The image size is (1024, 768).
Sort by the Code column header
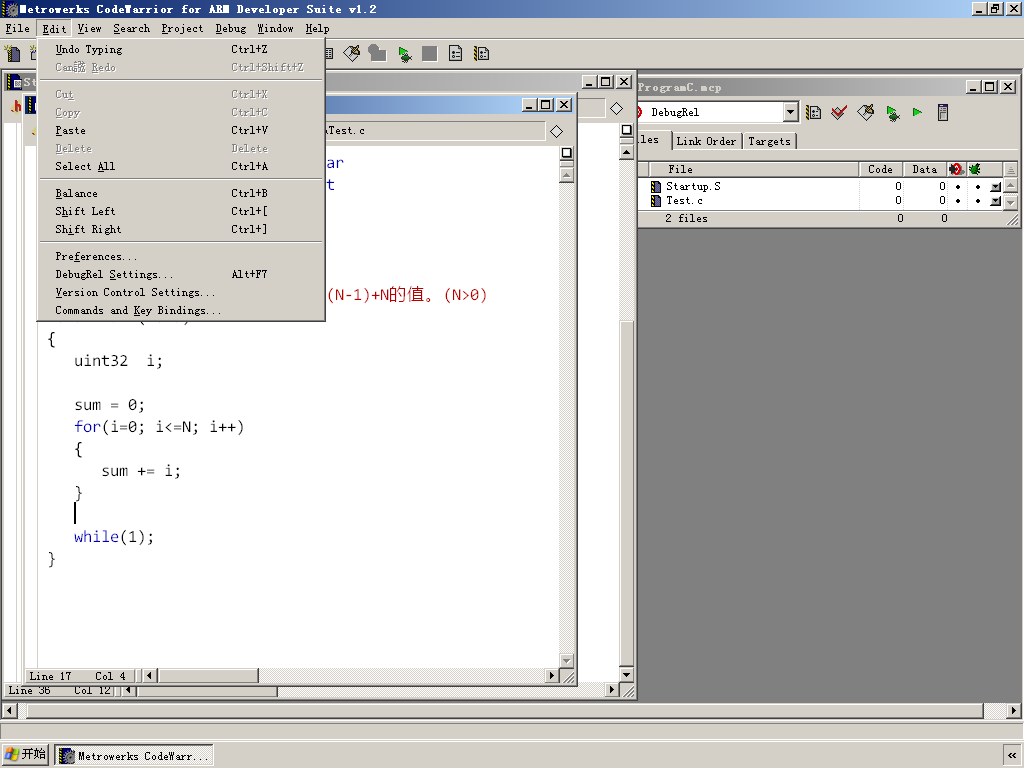pos(880,169)
